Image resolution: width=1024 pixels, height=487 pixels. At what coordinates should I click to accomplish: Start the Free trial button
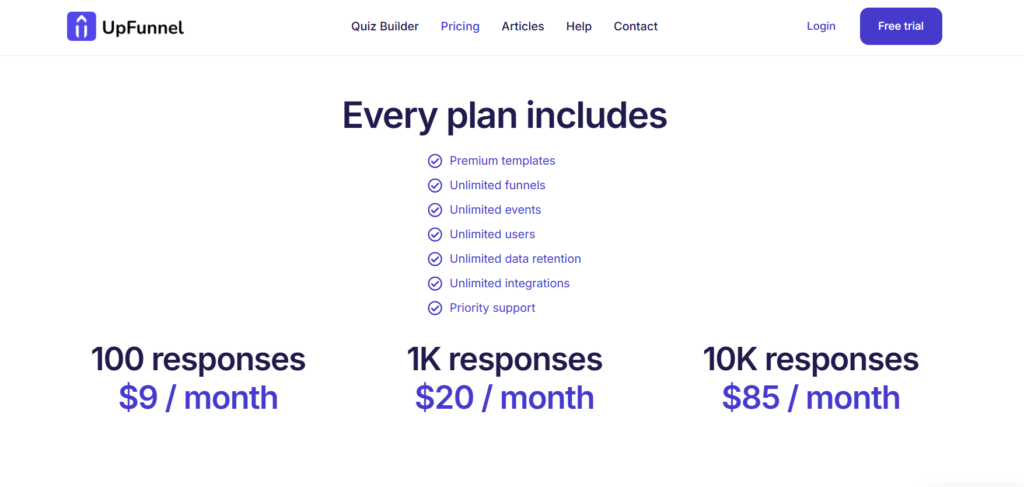point(901,26)
